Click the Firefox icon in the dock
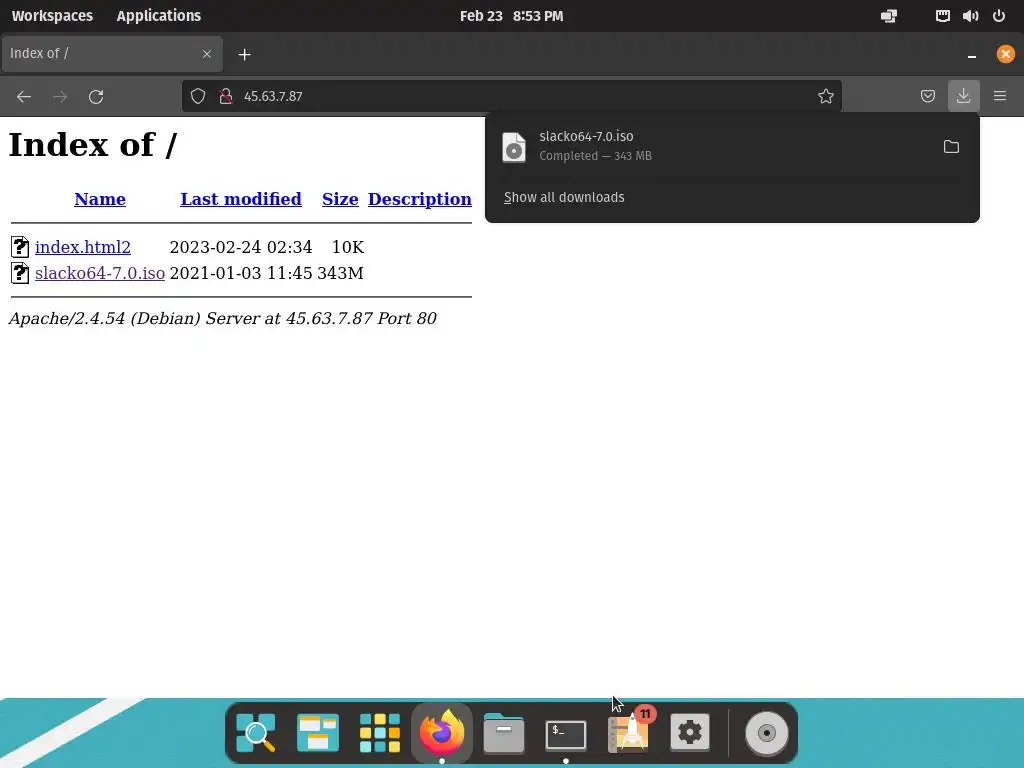The height and width of the screenshot is (768, 1024). pyautogui.click(x=442, y=733)
